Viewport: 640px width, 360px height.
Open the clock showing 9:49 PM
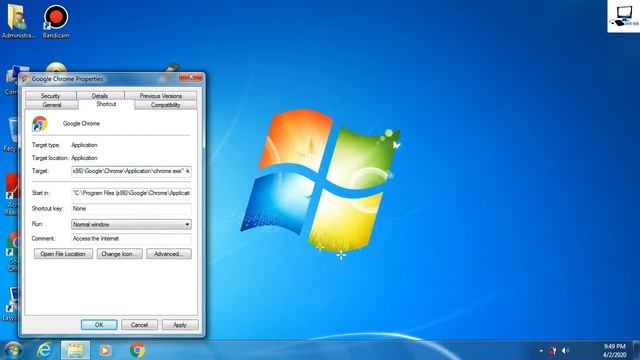pos(614,351)
